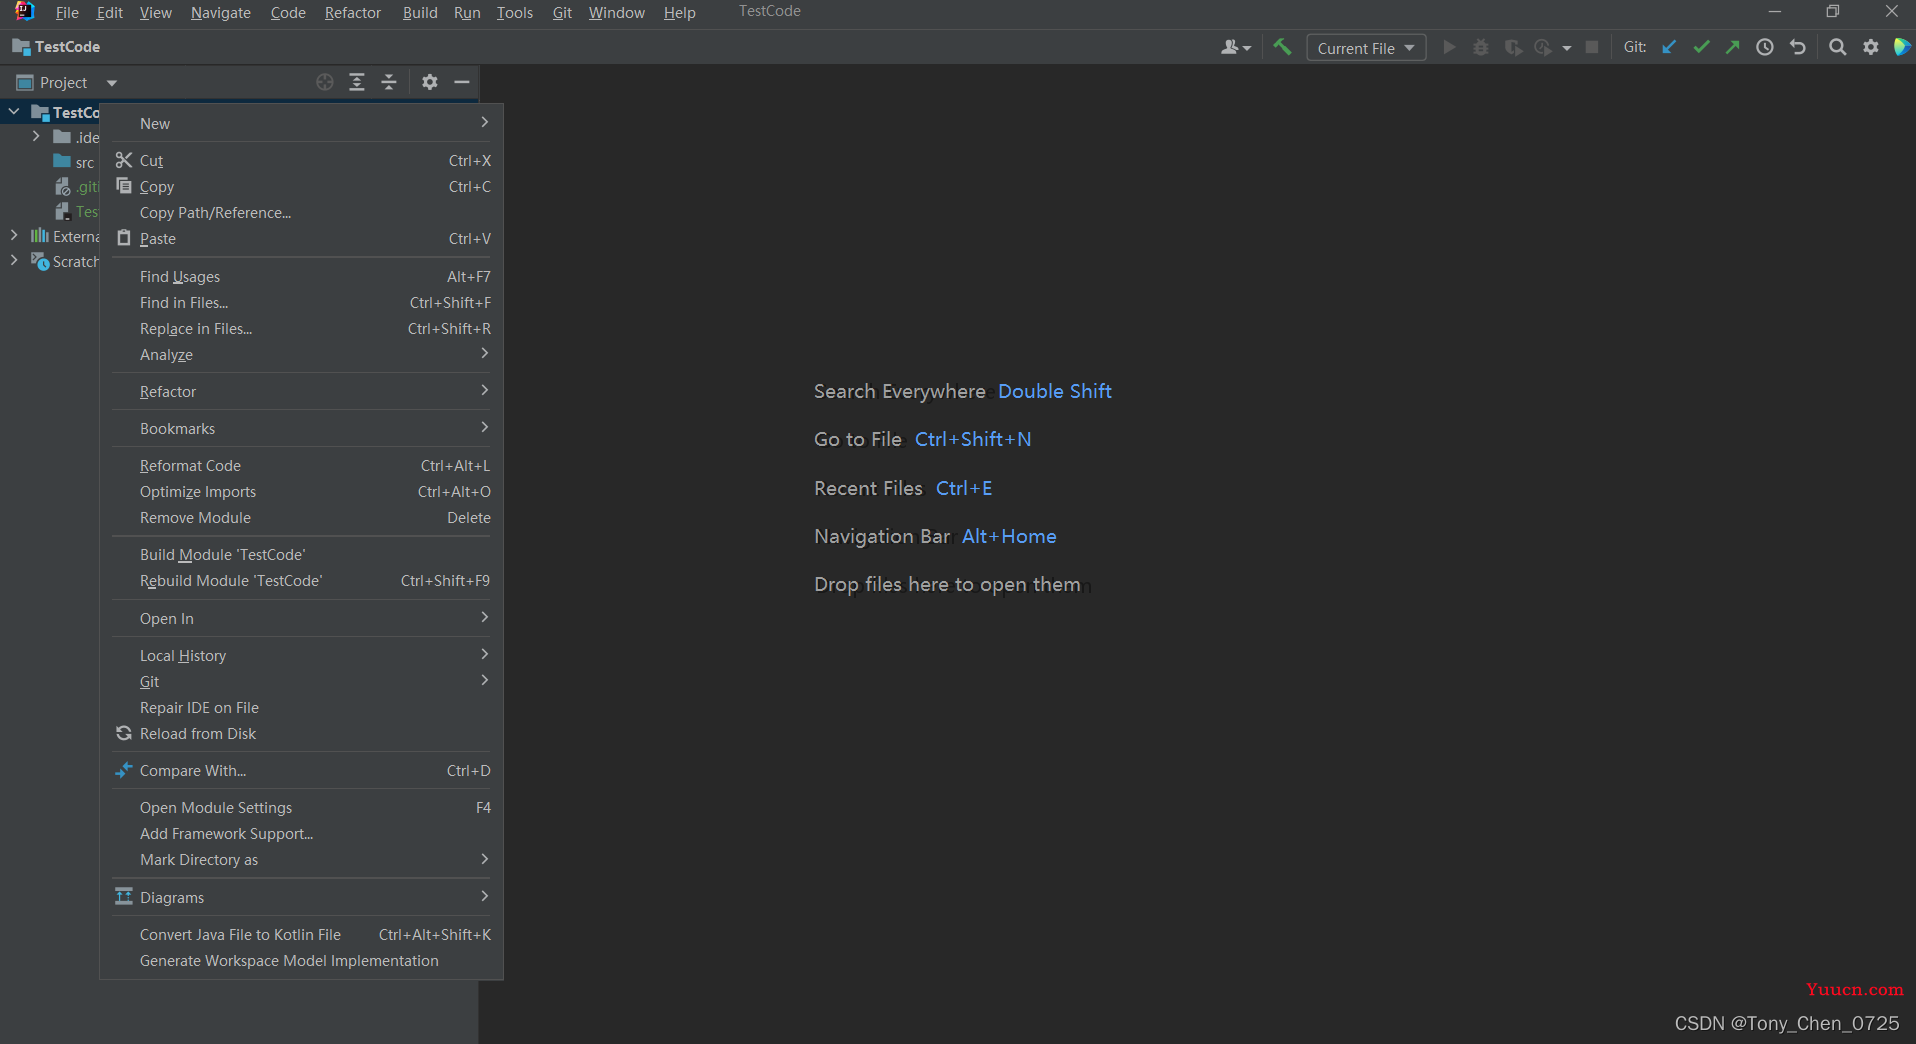This screenshot has width=1916, height=1044.
Task: Click the Run play icon
Action: point(1449,47)
